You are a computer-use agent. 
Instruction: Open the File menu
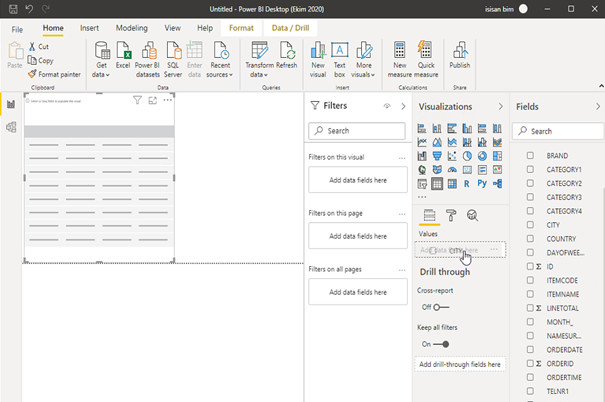tap(17, 29)
